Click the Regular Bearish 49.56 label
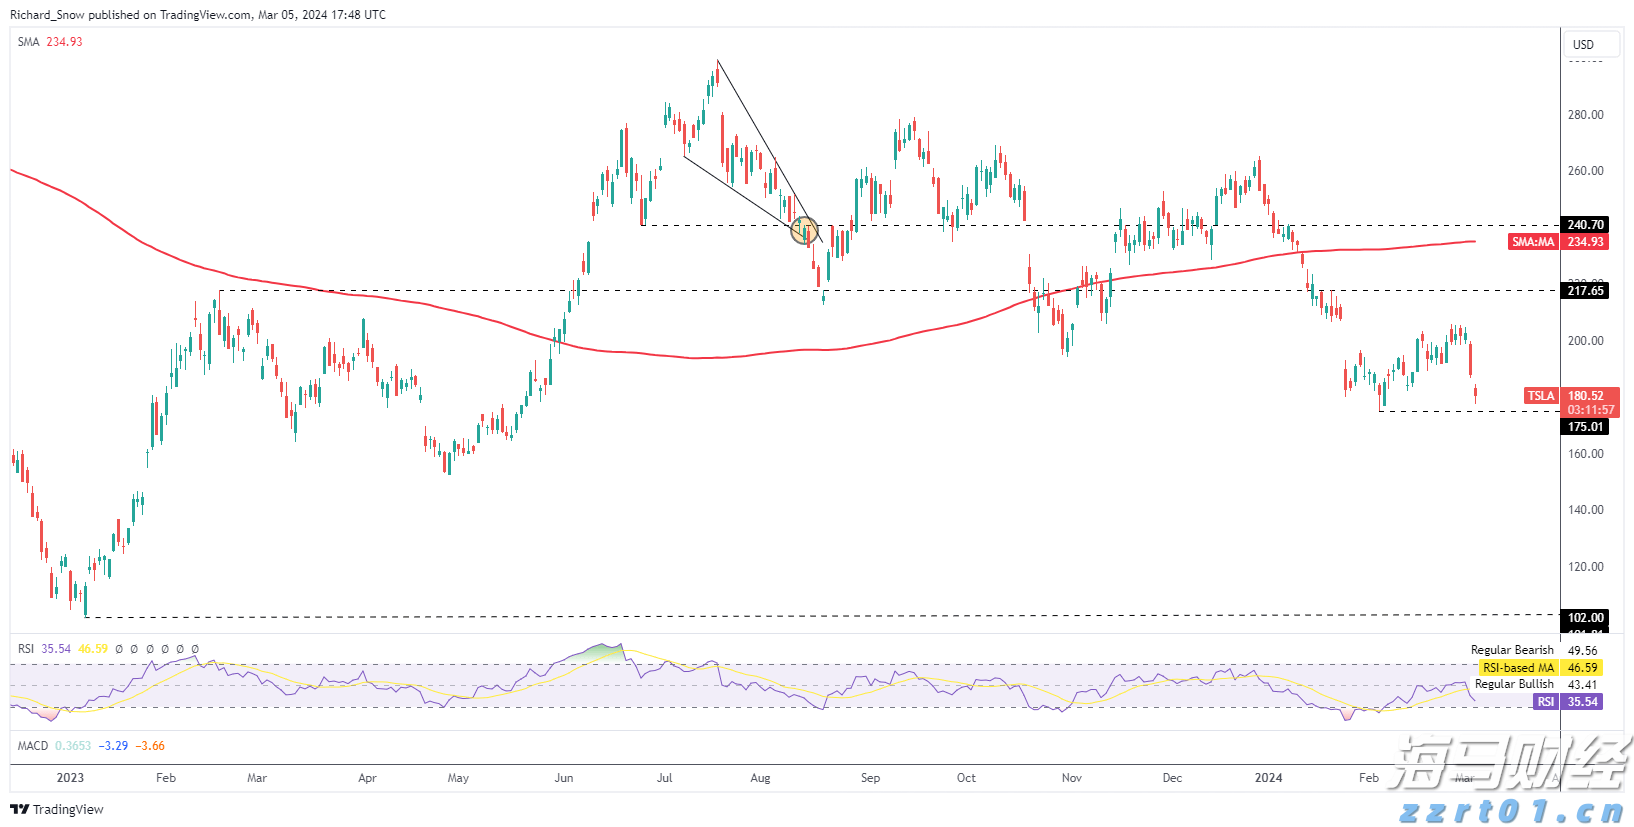 click(x=1534, y=650)
